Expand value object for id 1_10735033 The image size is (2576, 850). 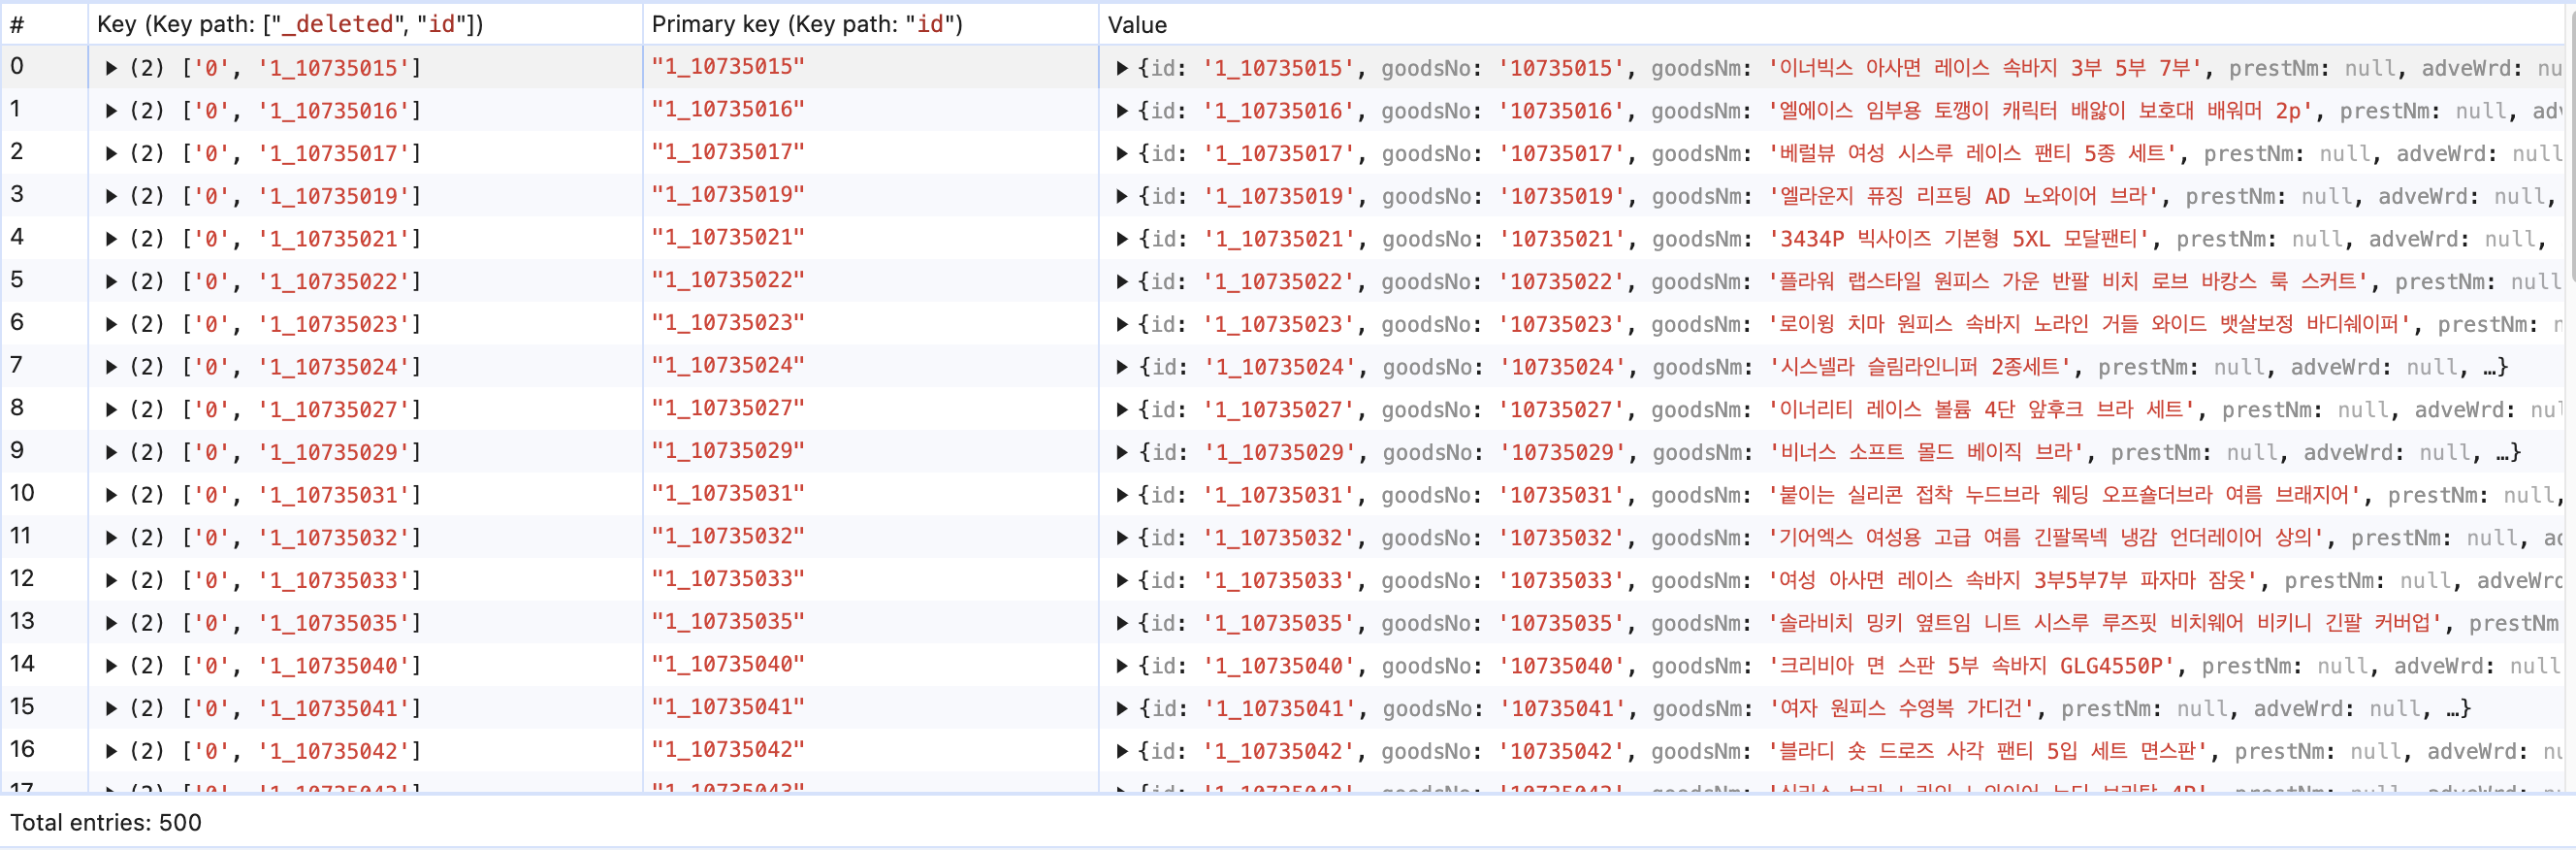click(1121, 580)
